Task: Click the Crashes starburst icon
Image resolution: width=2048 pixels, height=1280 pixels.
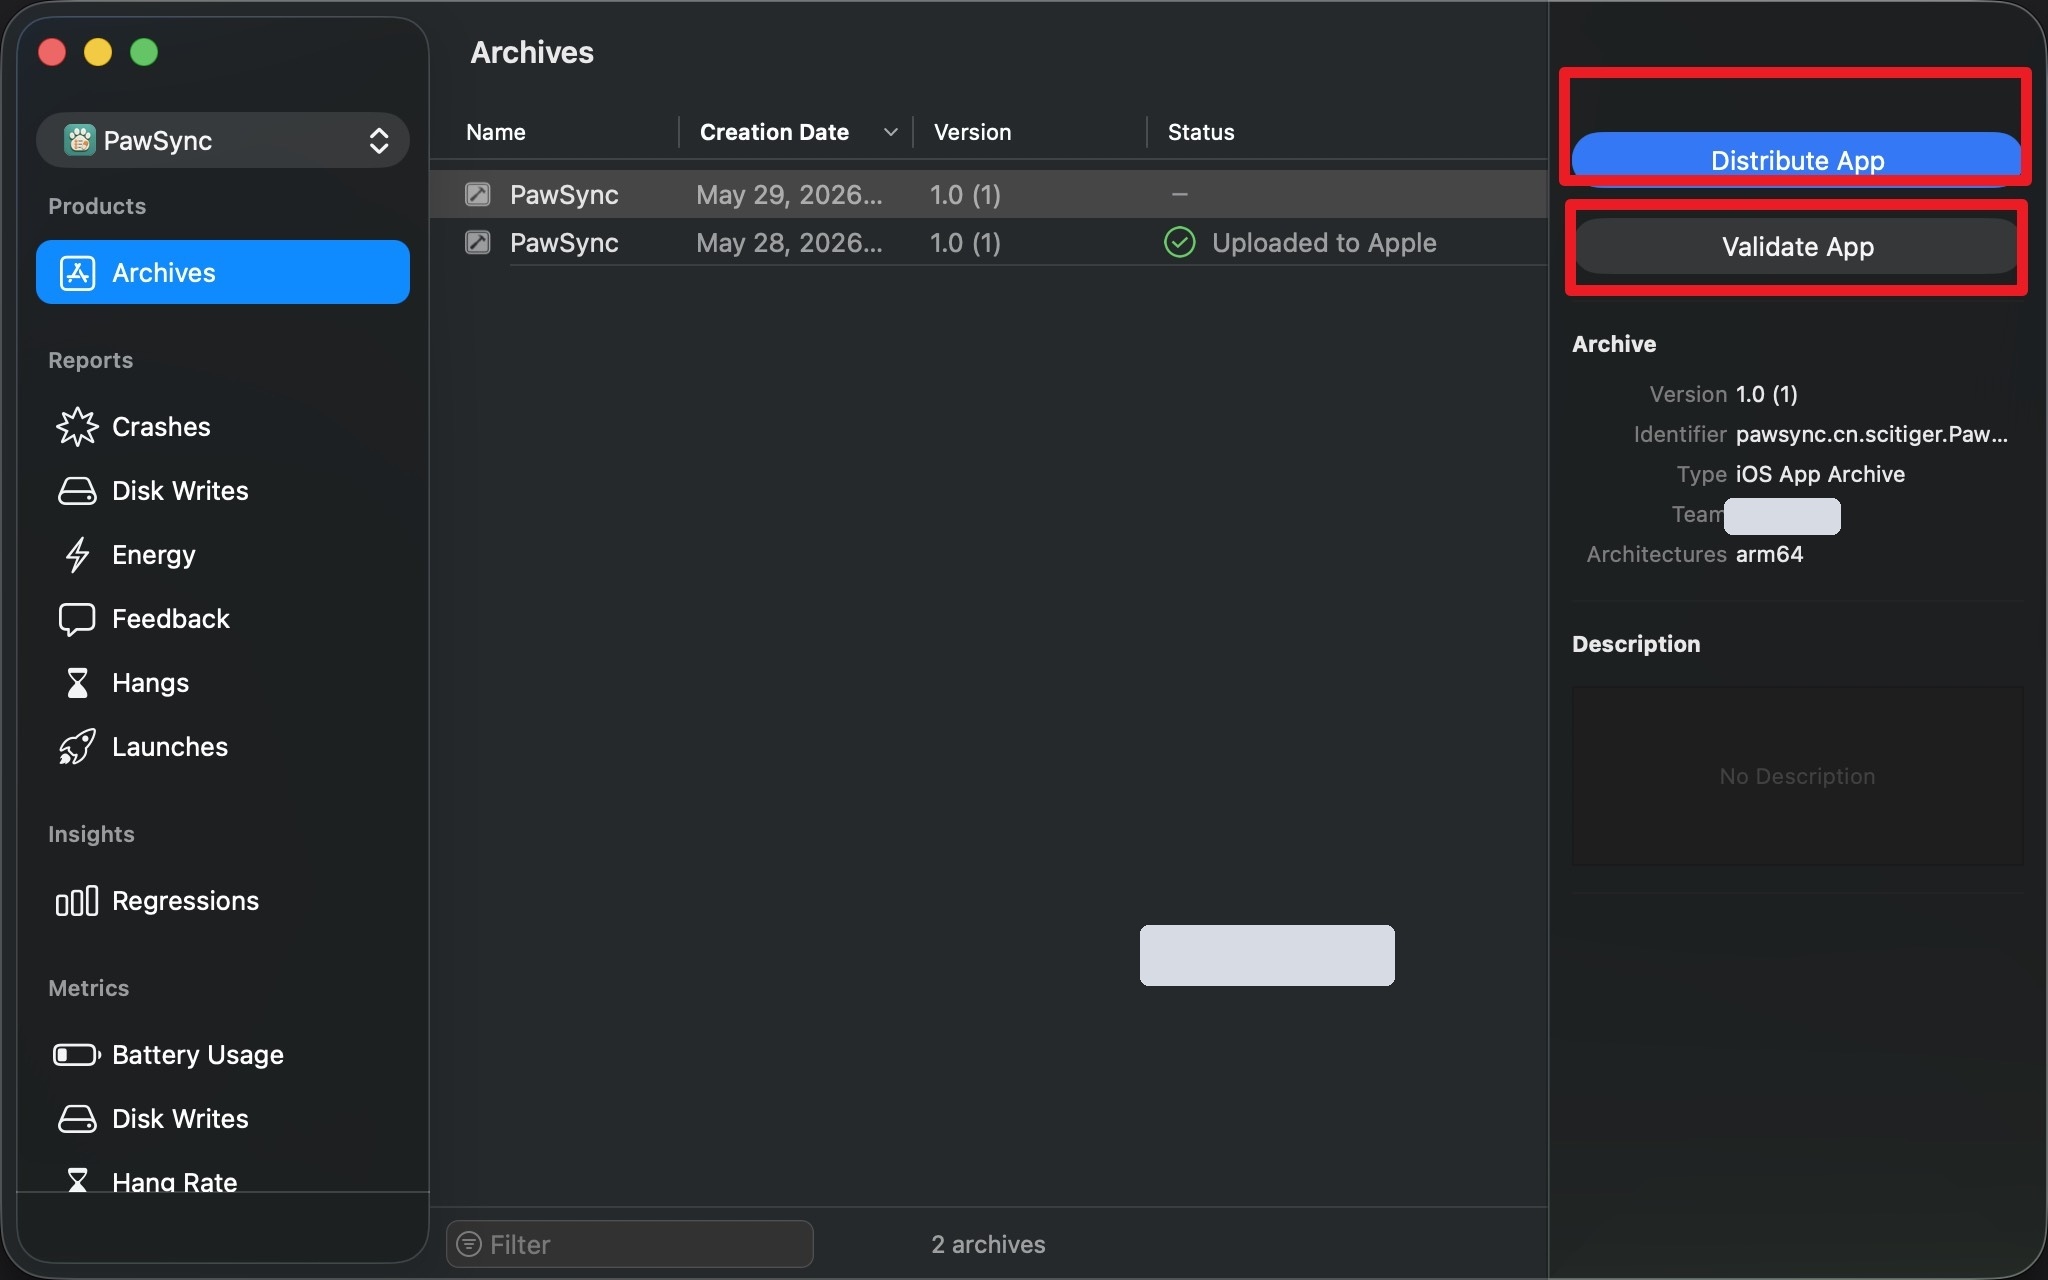Action: tap(77, 427)
